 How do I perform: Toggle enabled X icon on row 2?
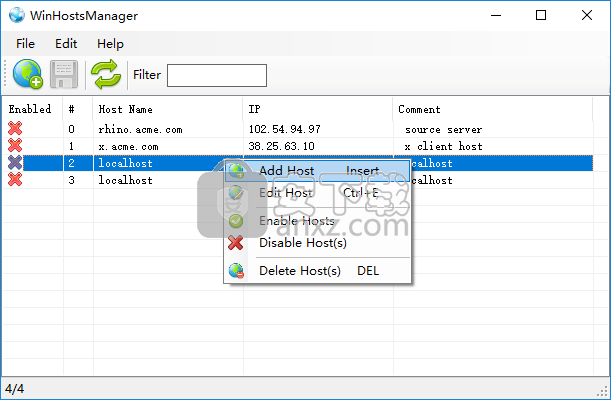pos(15,163)
